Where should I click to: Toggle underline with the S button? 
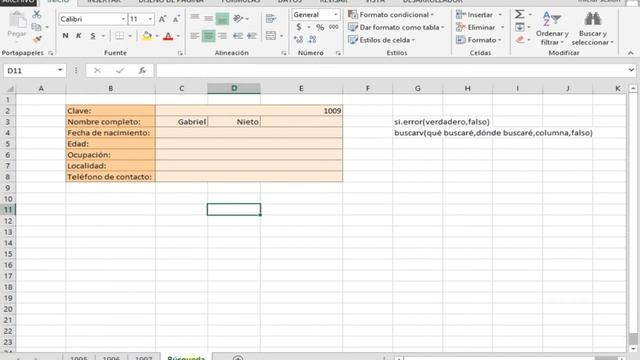(x=93, y=36)
